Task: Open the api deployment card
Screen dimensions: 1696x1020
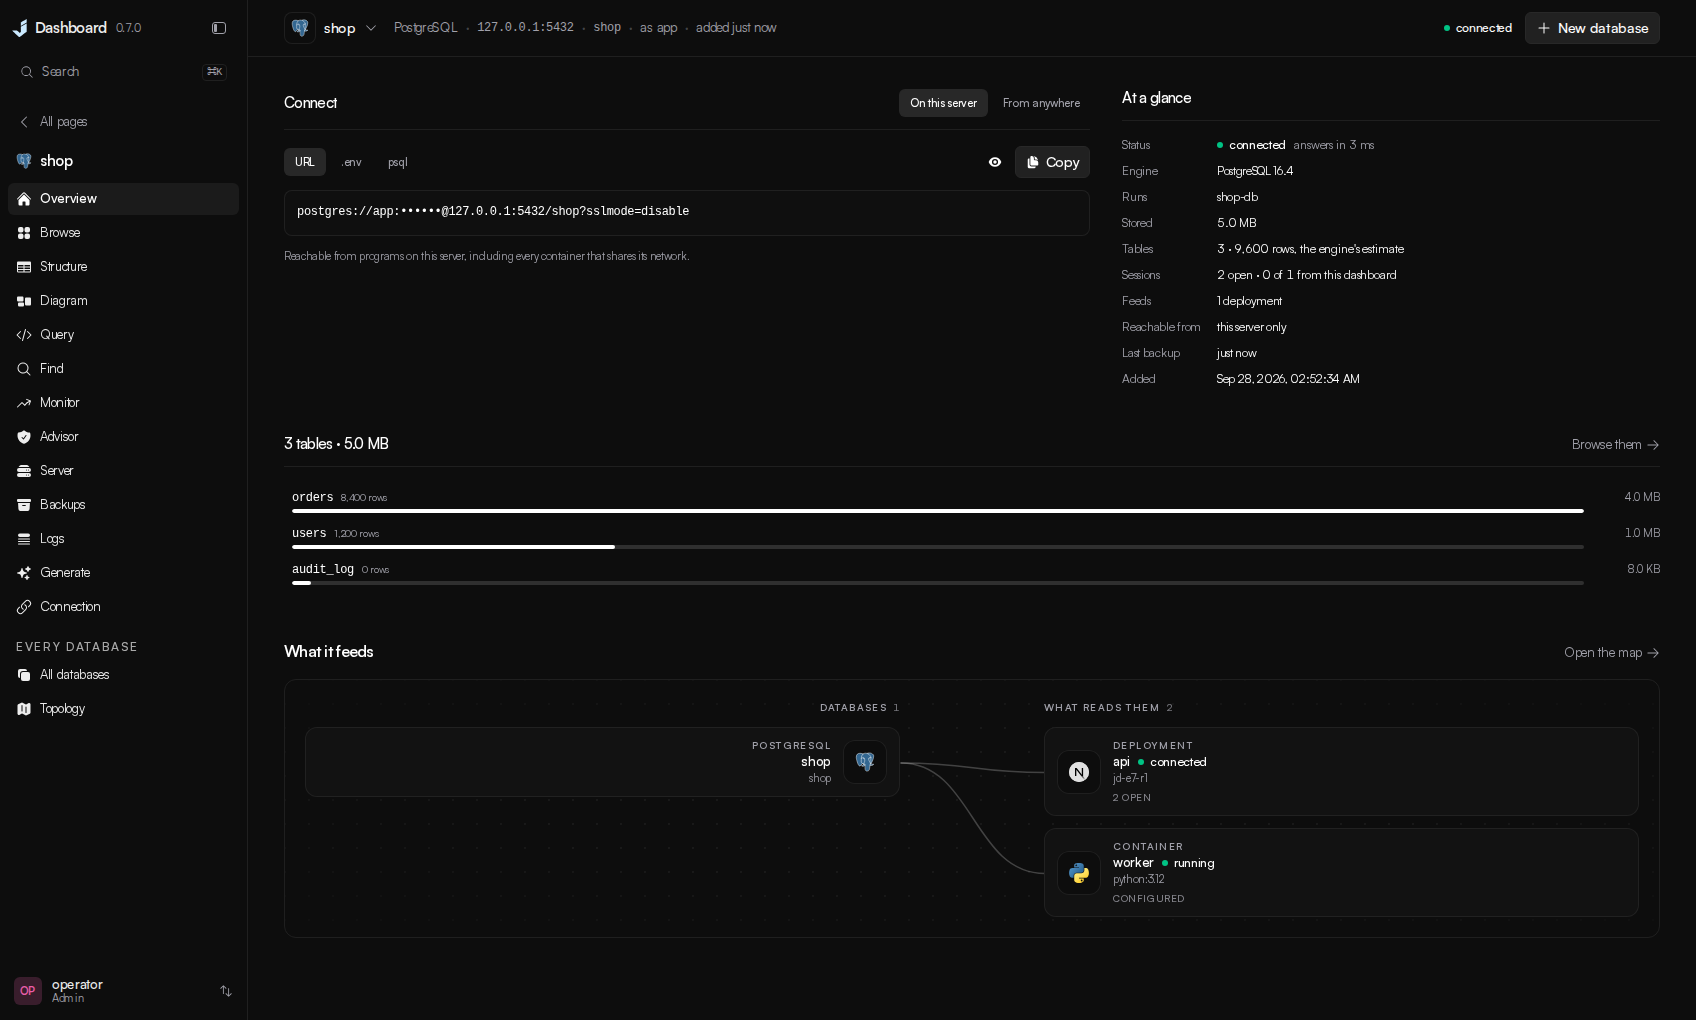Action: (1341, 771)
